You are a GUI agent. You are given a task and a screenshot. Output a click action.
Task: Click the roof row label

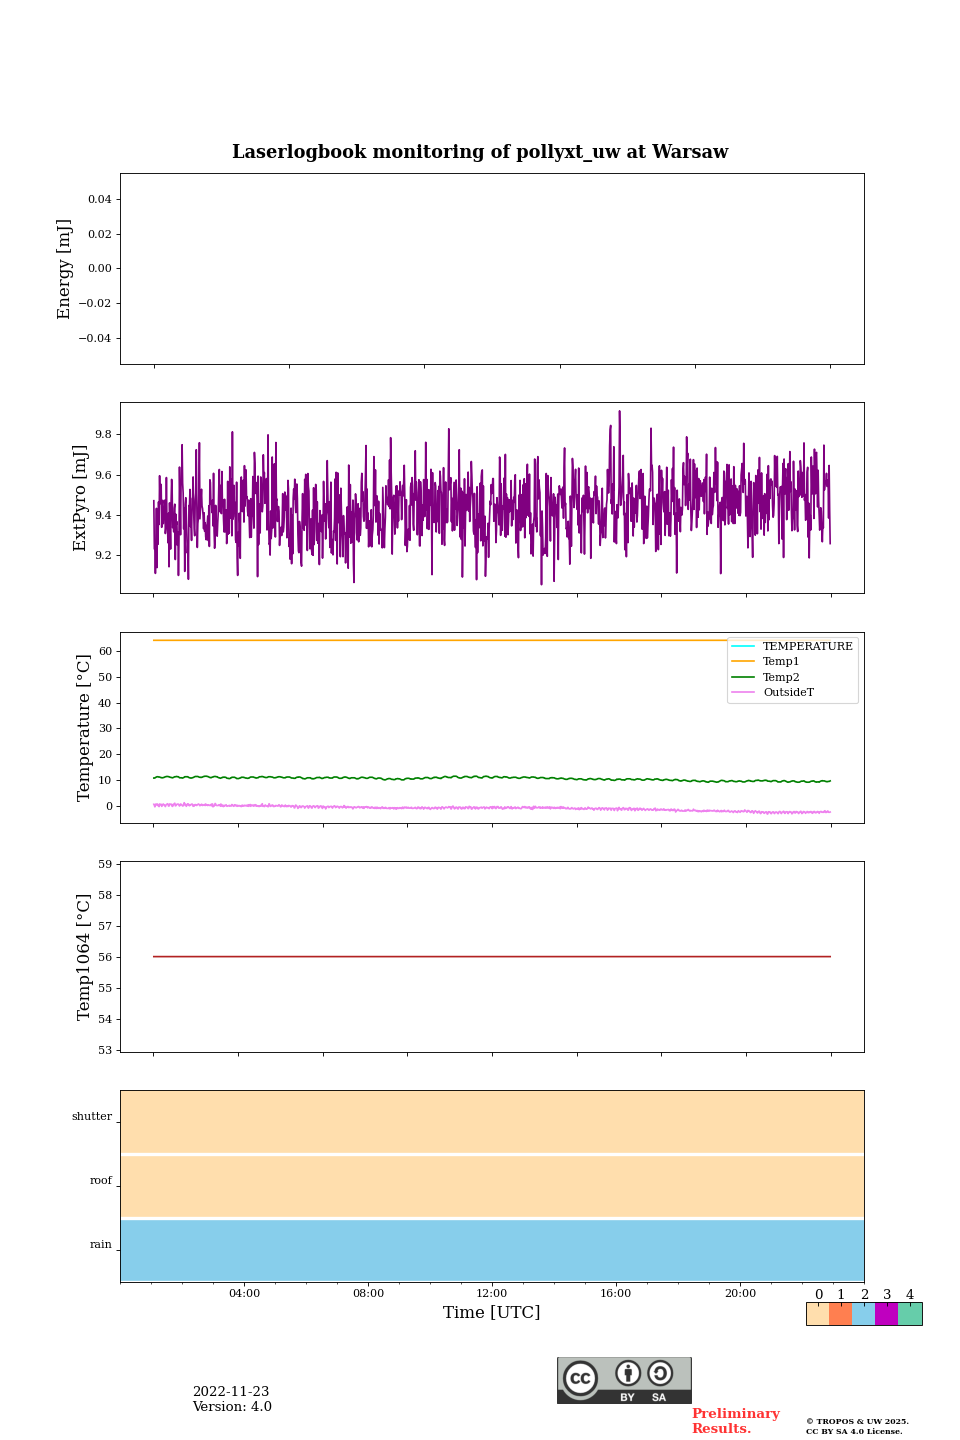[101, 1181]
